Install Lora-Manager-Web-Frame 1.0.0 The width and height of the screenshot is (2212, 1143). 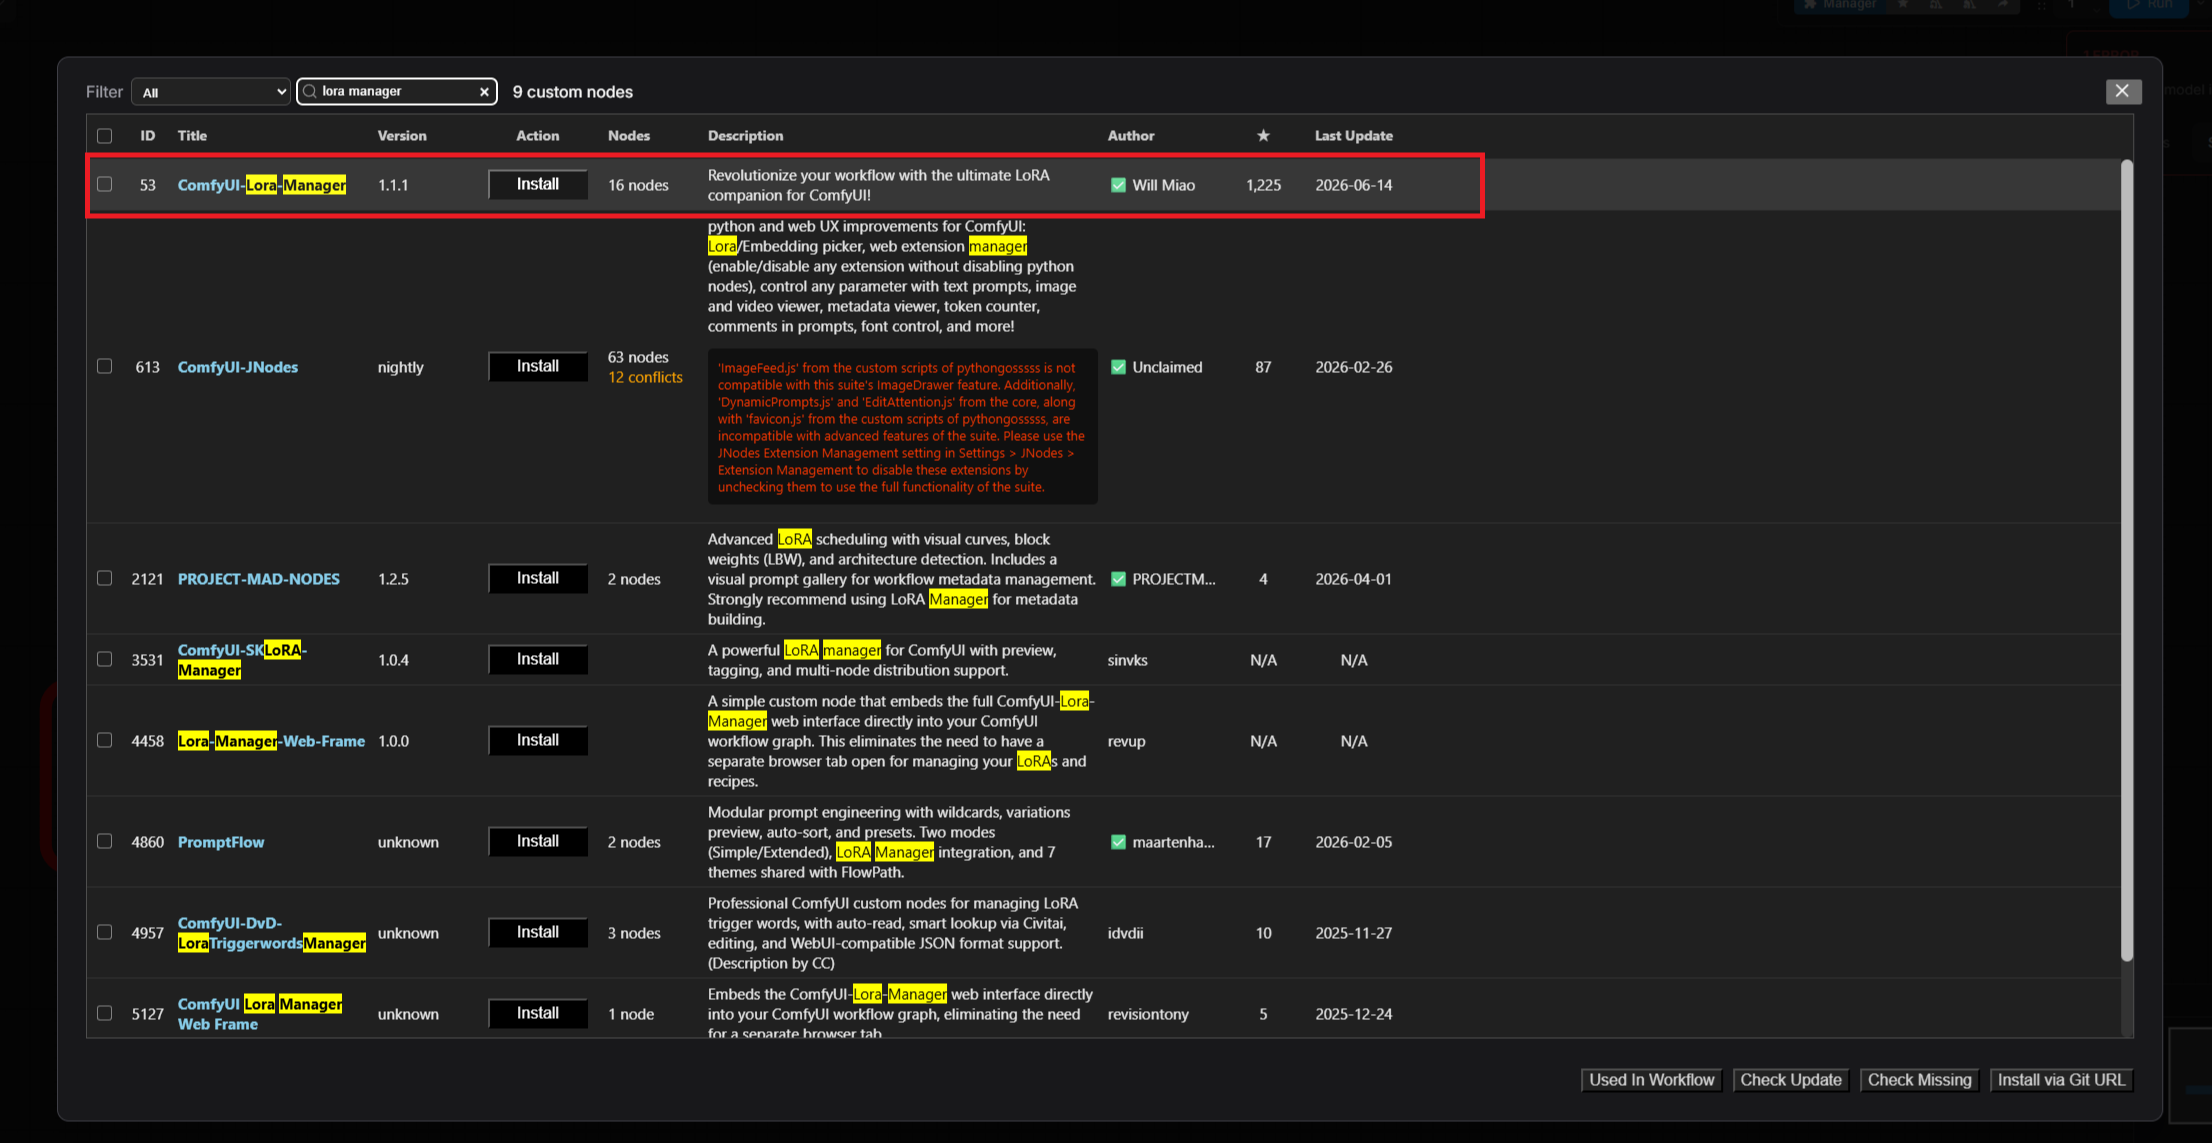coord(538,740)
